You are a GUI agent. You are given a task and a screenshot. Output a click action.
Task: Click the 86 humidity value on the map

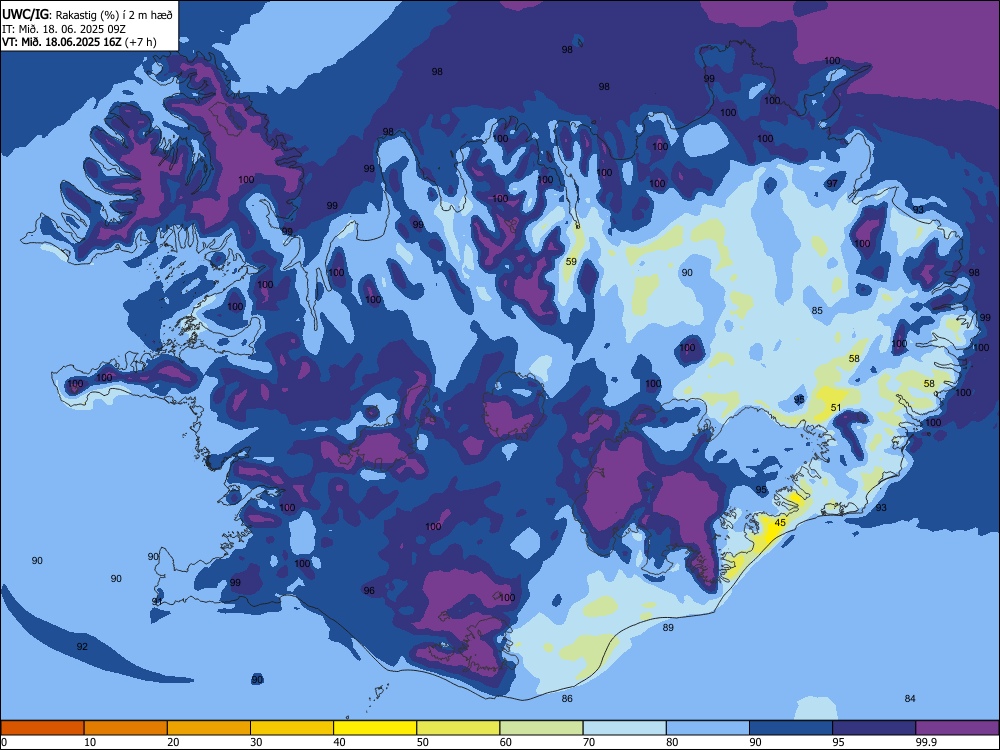click(x=567, y=698)
